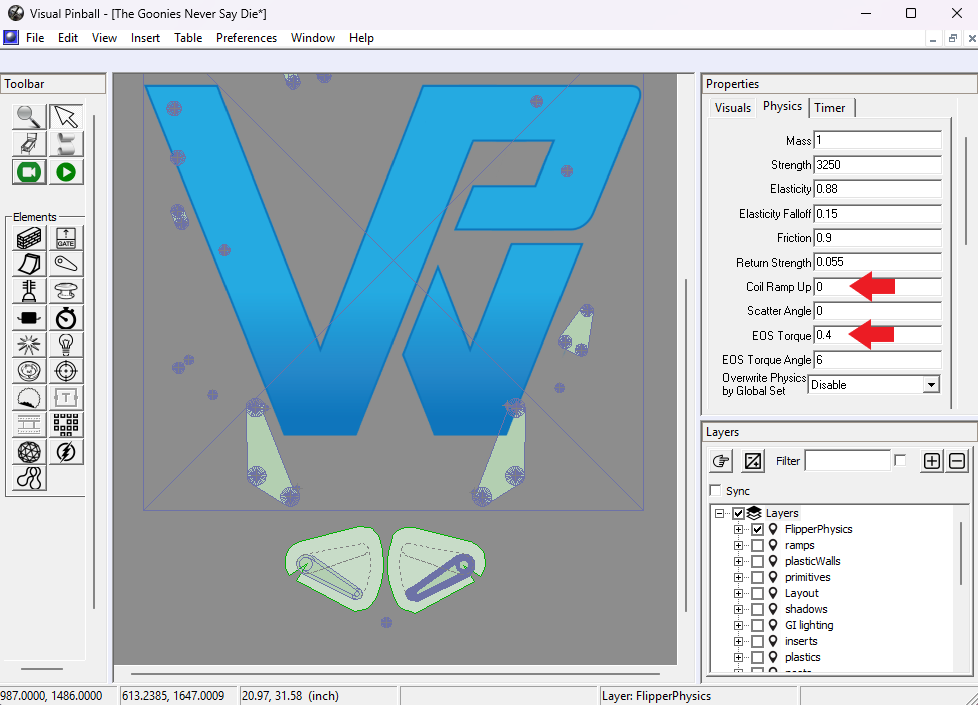This screenshot has width=978, height=705.
Task: Click the green Play table button
Action: pos(65,172)
